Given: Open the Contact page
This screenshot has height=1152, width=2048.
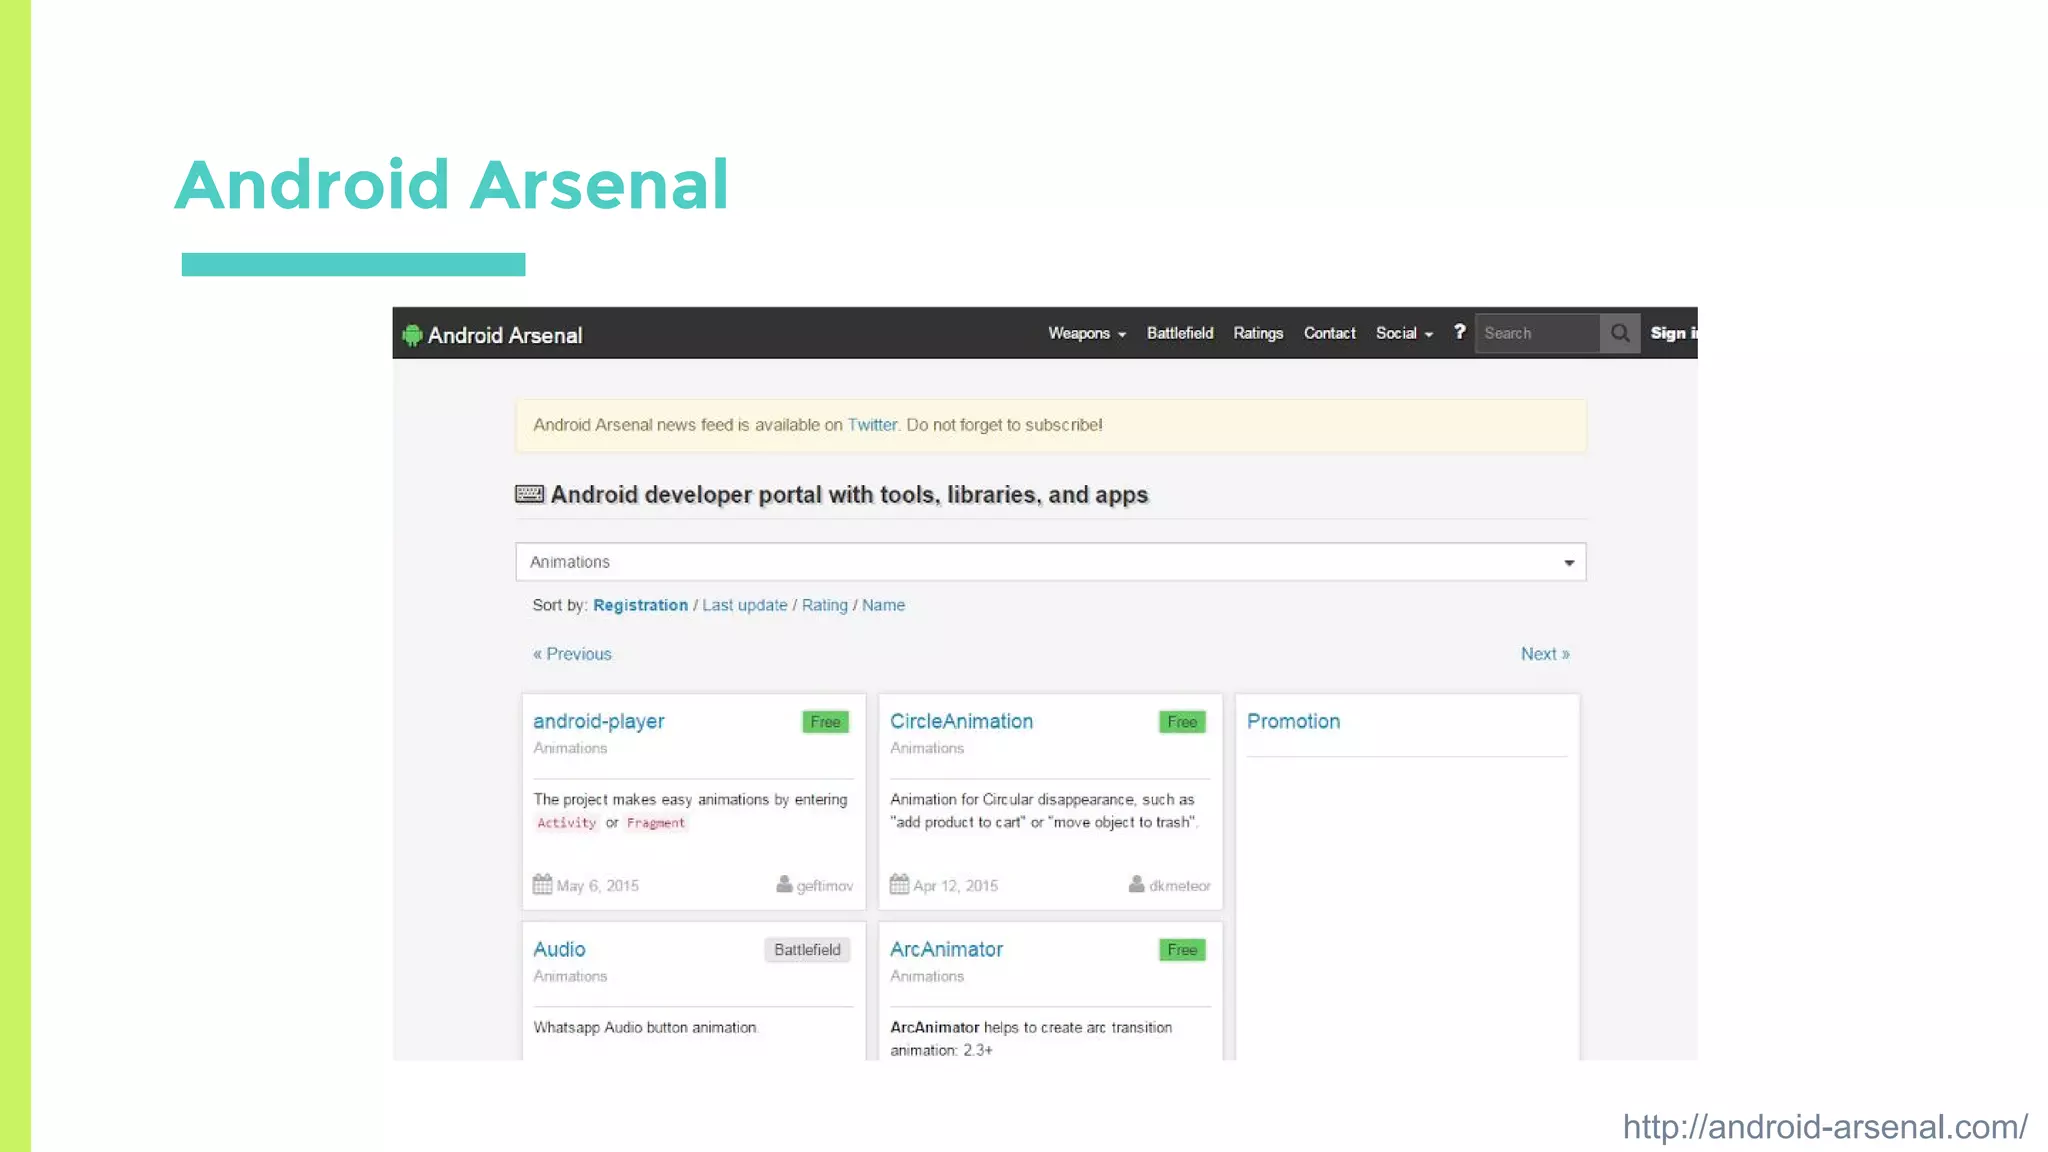Looking at the screenshot, I should 1329,333.
